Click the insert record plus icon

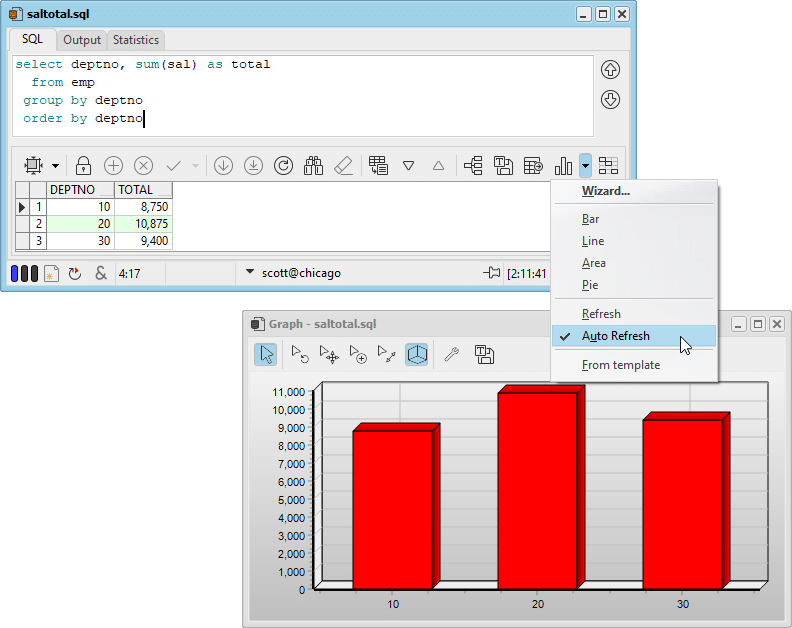point(113,165)
